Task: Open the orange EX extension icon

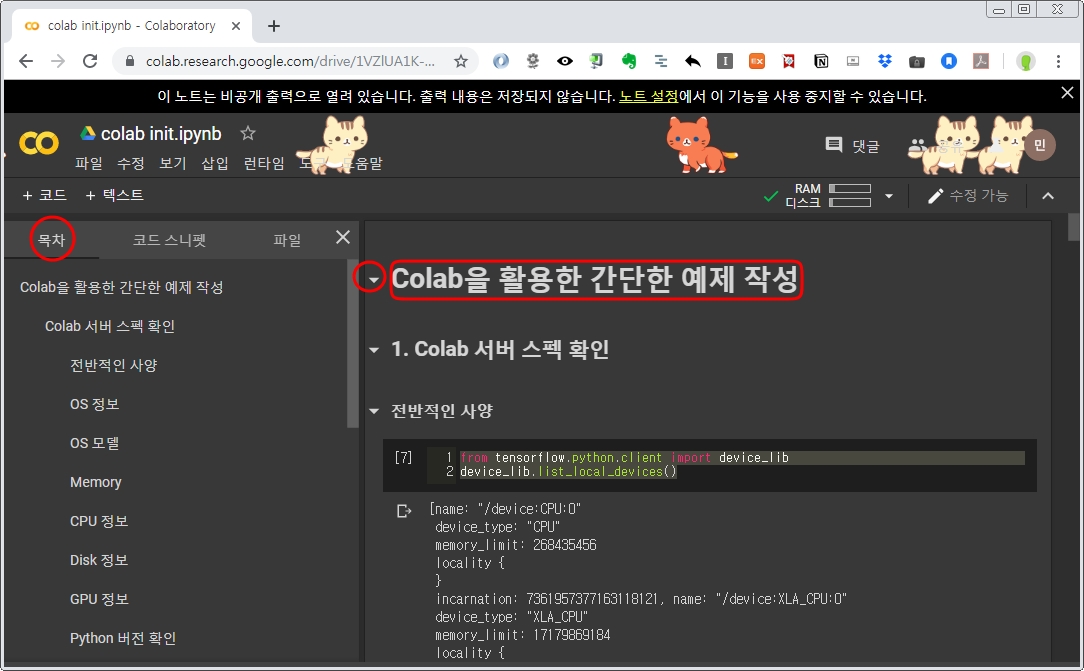Action: 756,61
